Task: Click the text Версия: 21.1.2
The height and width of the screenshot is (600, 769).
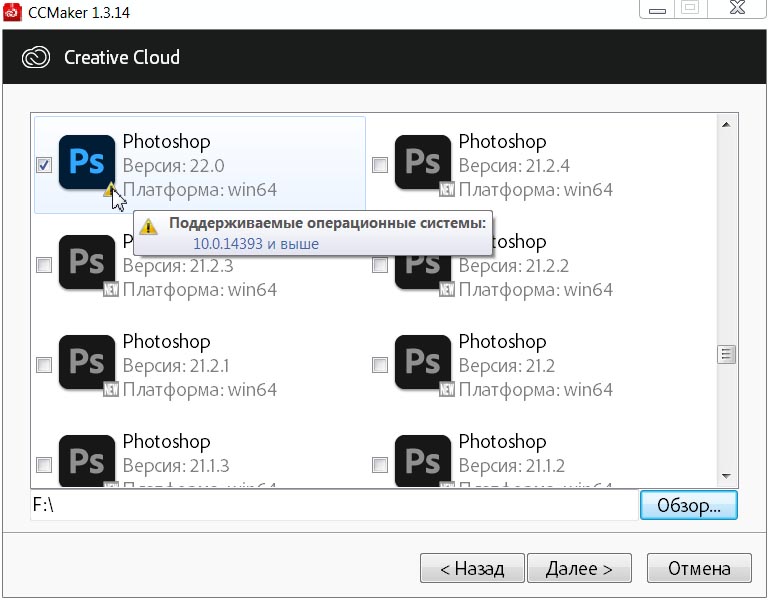Action: 512,466
